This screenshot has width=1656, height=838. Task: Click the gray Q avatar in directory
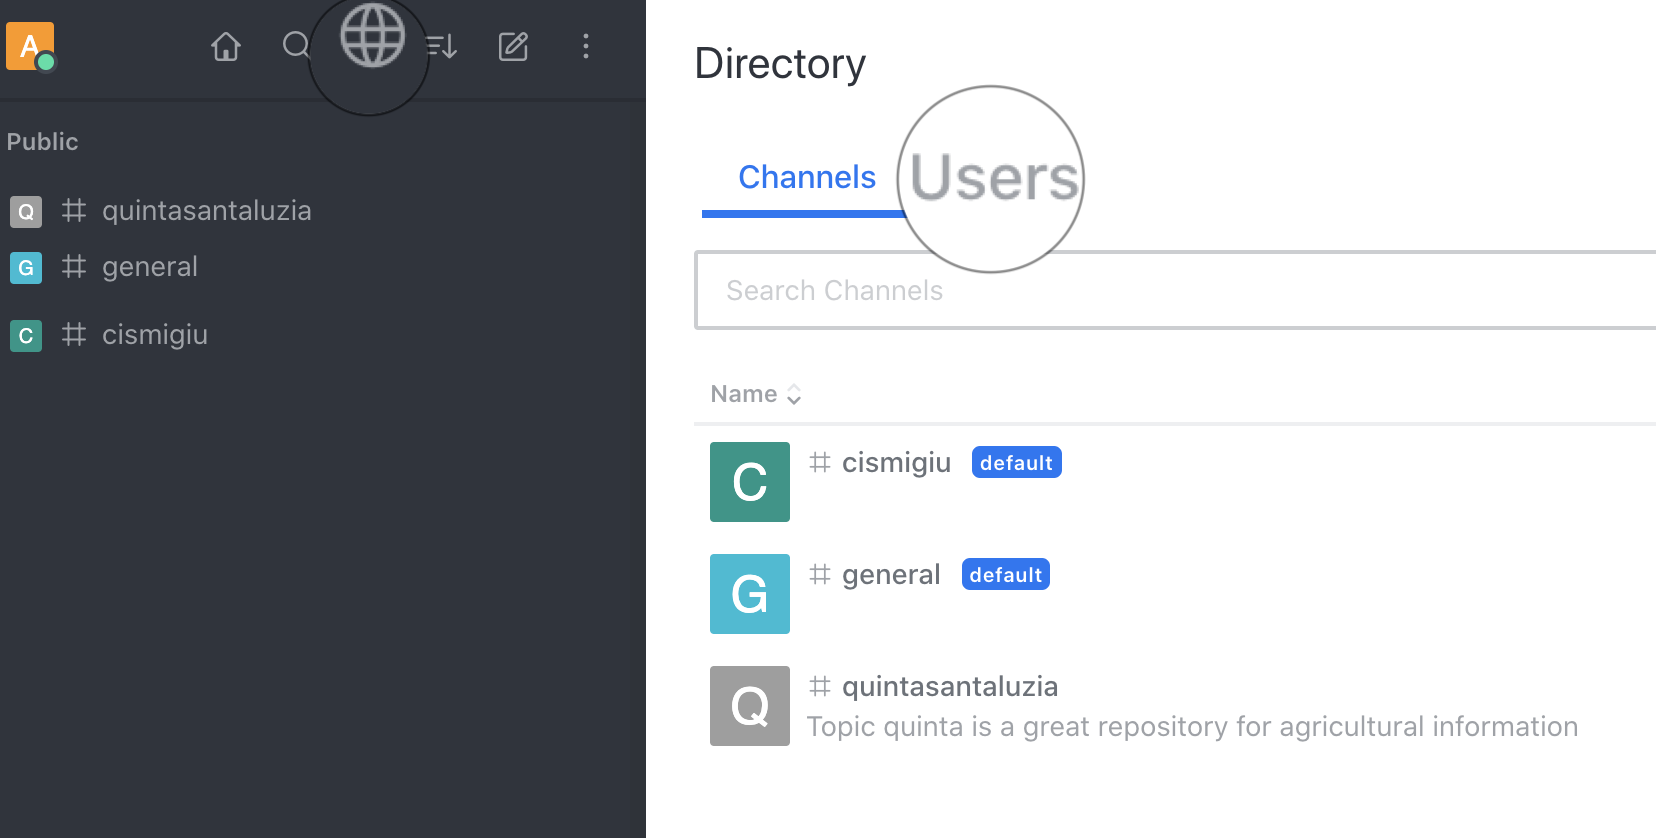(750, 706)
